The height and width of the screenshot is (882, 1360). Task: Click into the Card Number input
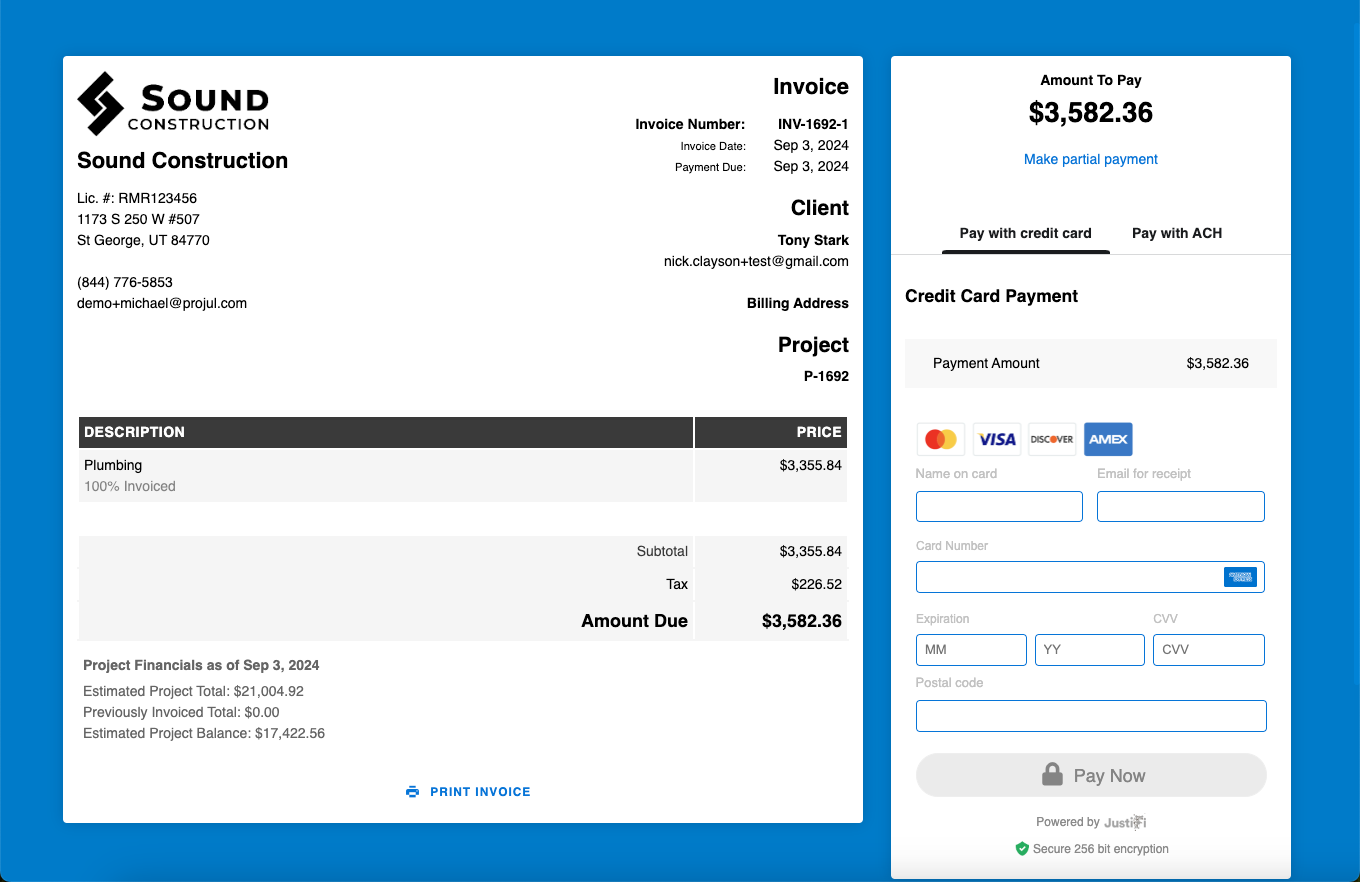tap(1065, 577)
